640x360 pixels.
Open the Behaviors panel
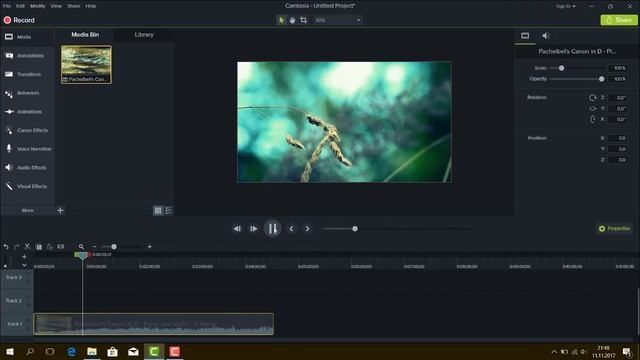27,93
